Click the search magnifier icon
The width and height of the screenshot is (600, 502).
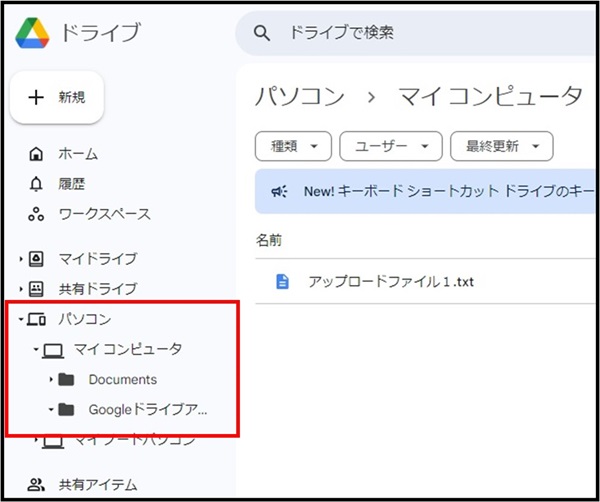263,34
